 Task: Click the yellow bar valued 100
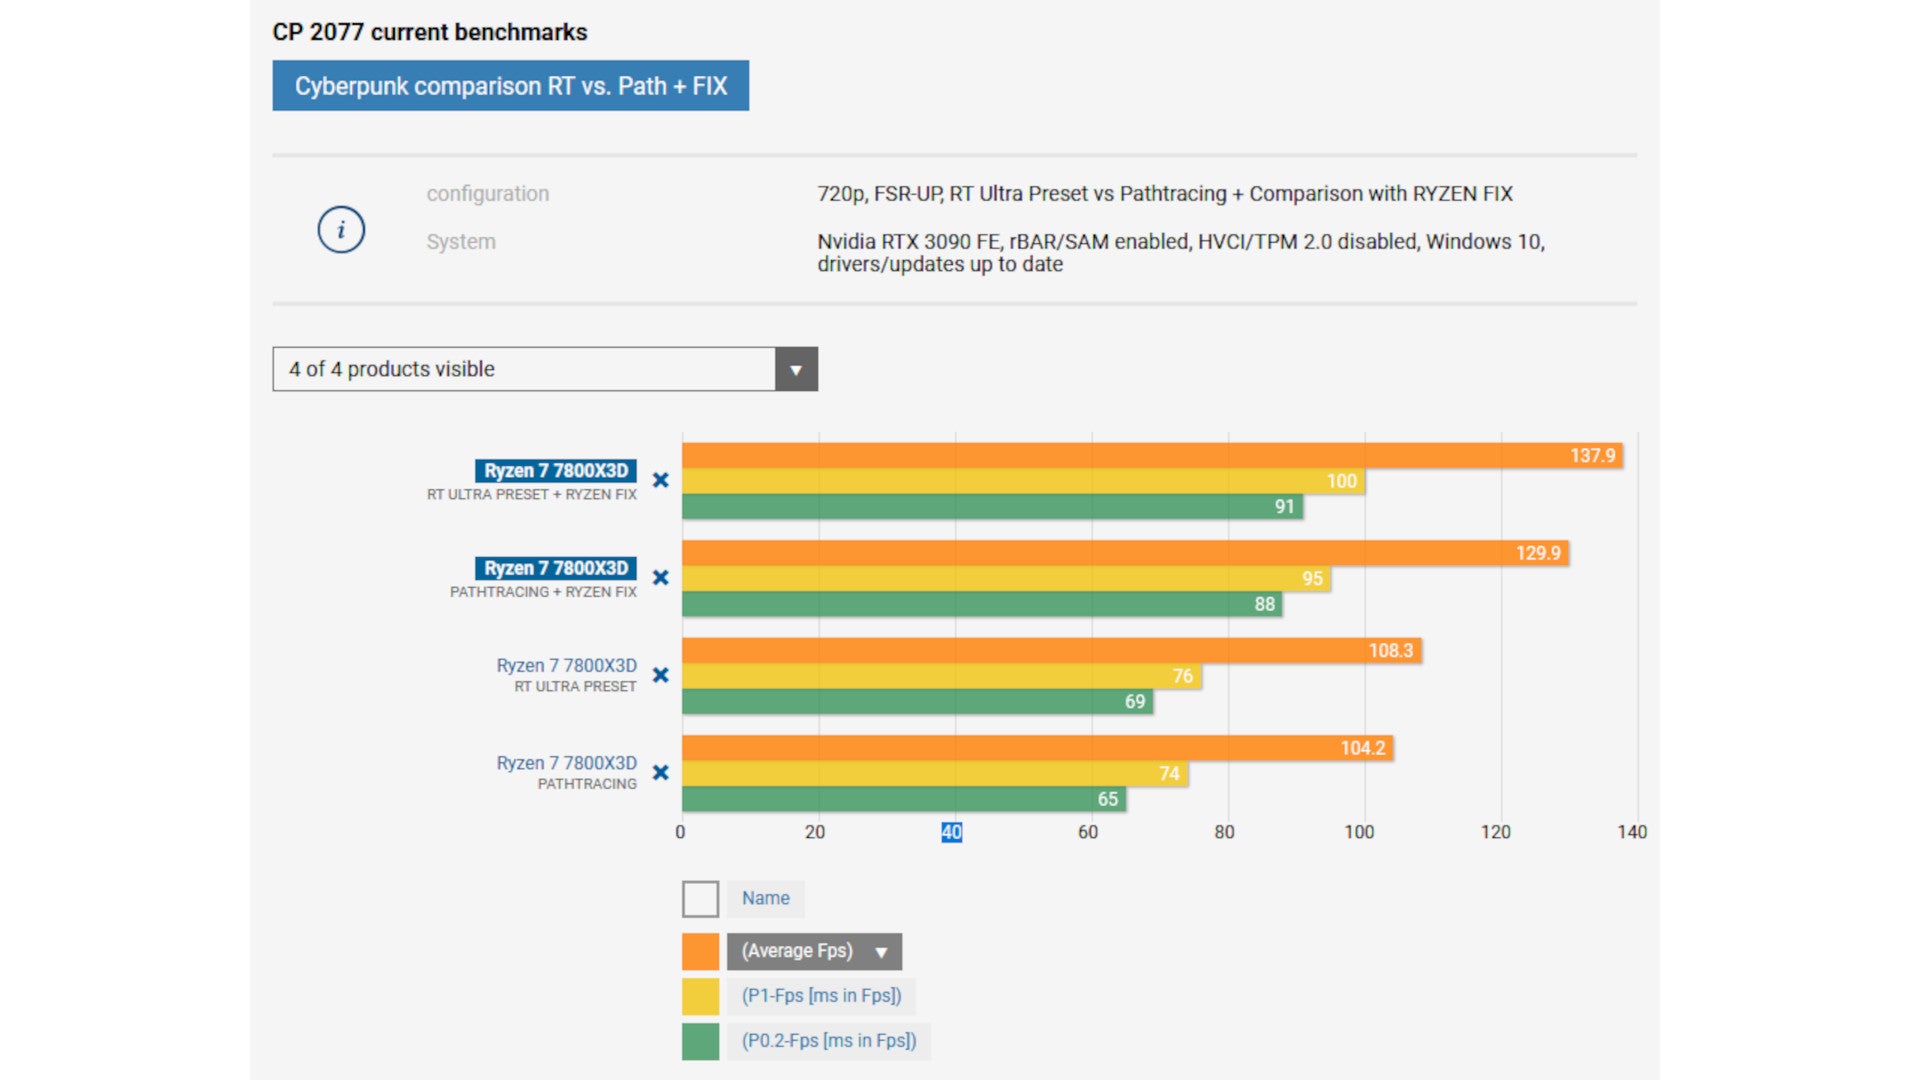[1023, 481]
